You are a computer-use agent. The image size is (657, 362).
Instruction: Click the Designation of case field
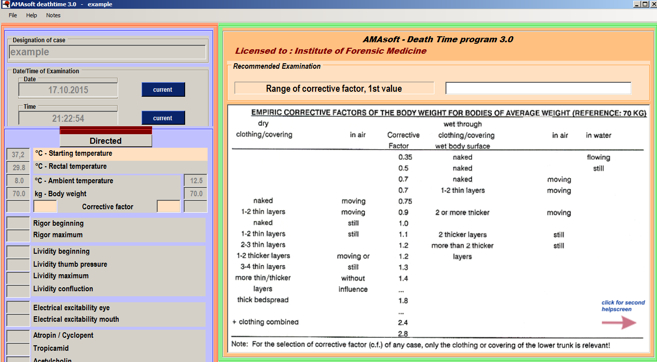point(107,52)
